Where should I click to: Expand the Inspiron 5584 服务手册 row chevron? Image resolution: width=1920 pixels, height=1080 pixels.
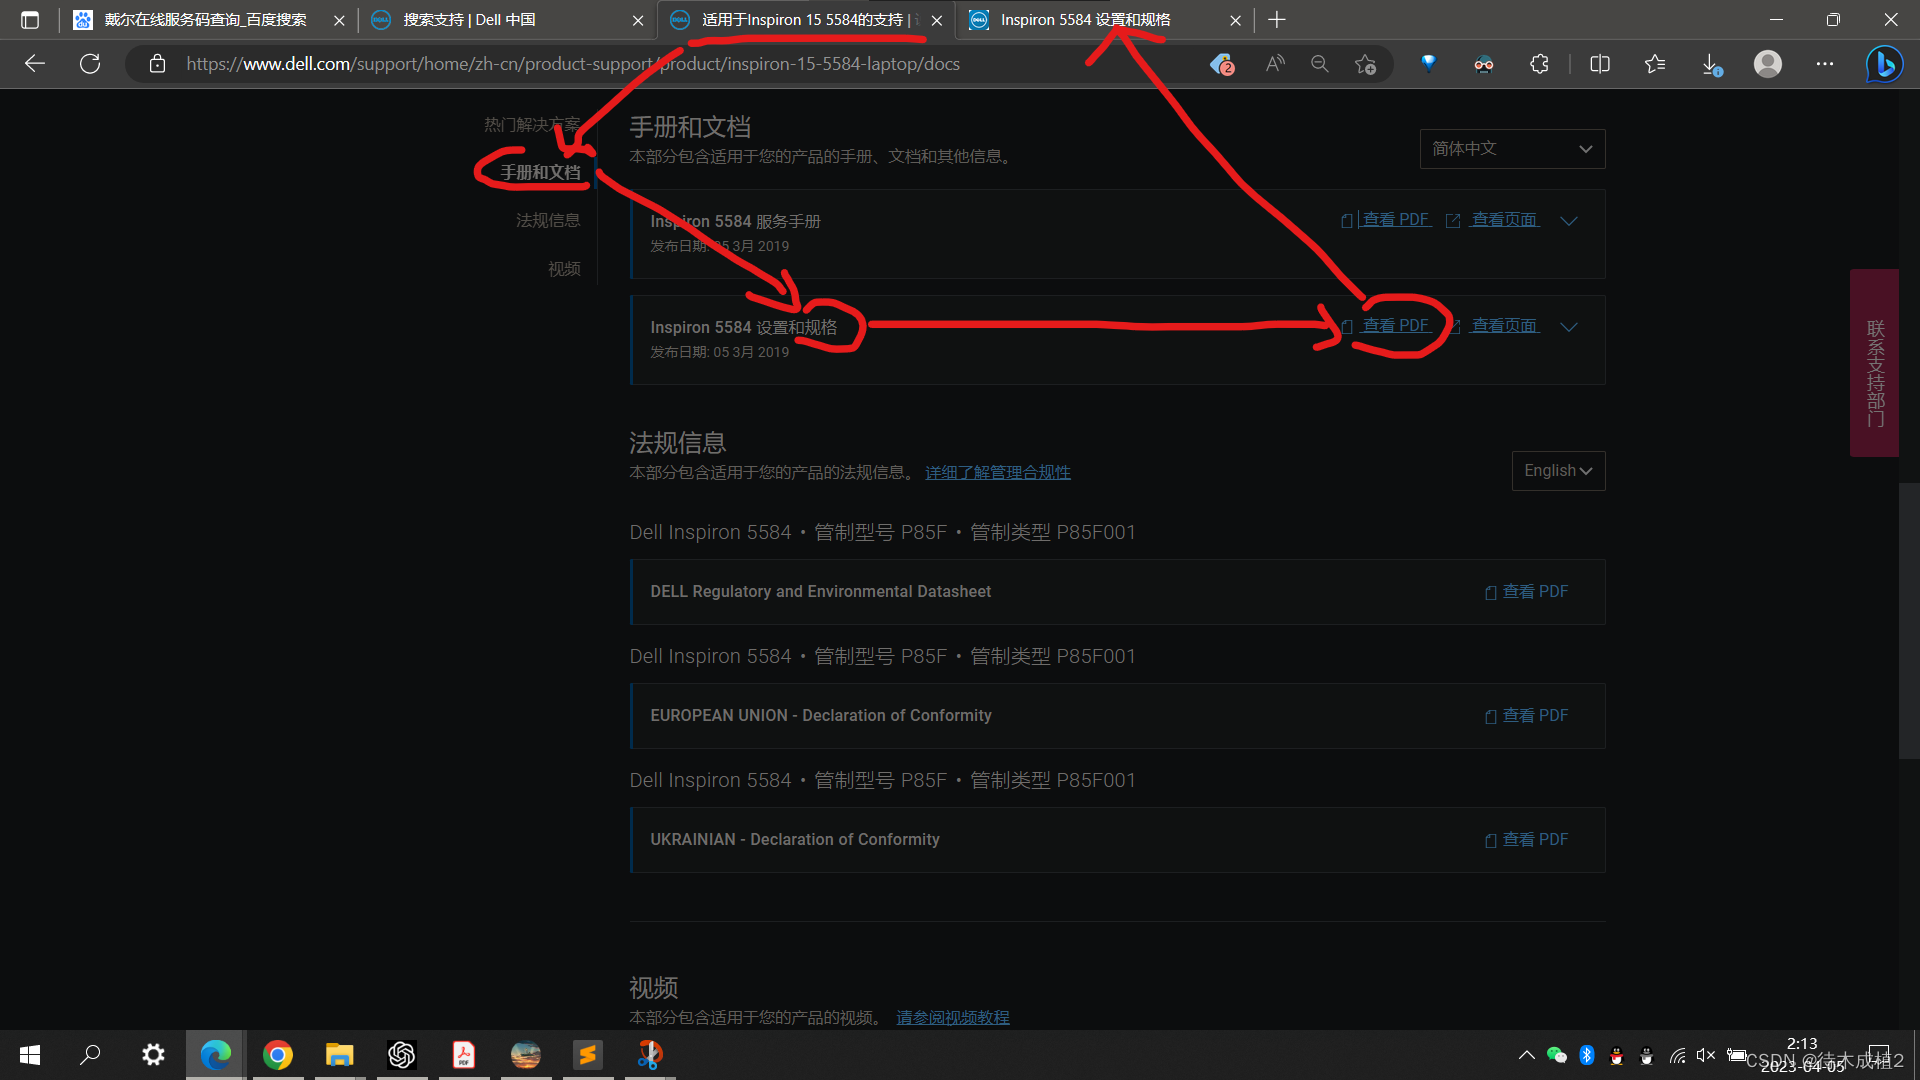pos(1569,221)
